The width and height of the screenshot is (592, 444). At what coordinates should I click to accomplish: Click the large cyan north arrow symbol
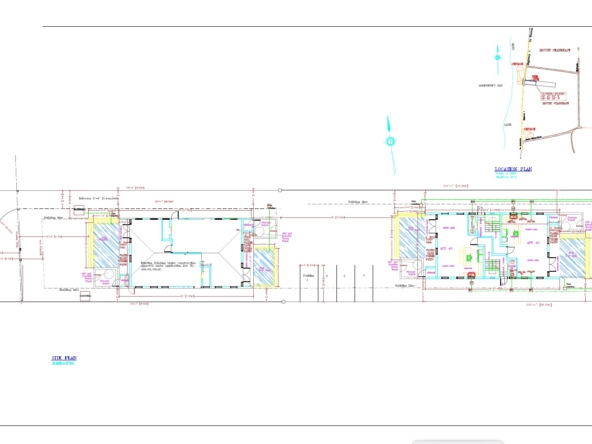coord(391,145)
